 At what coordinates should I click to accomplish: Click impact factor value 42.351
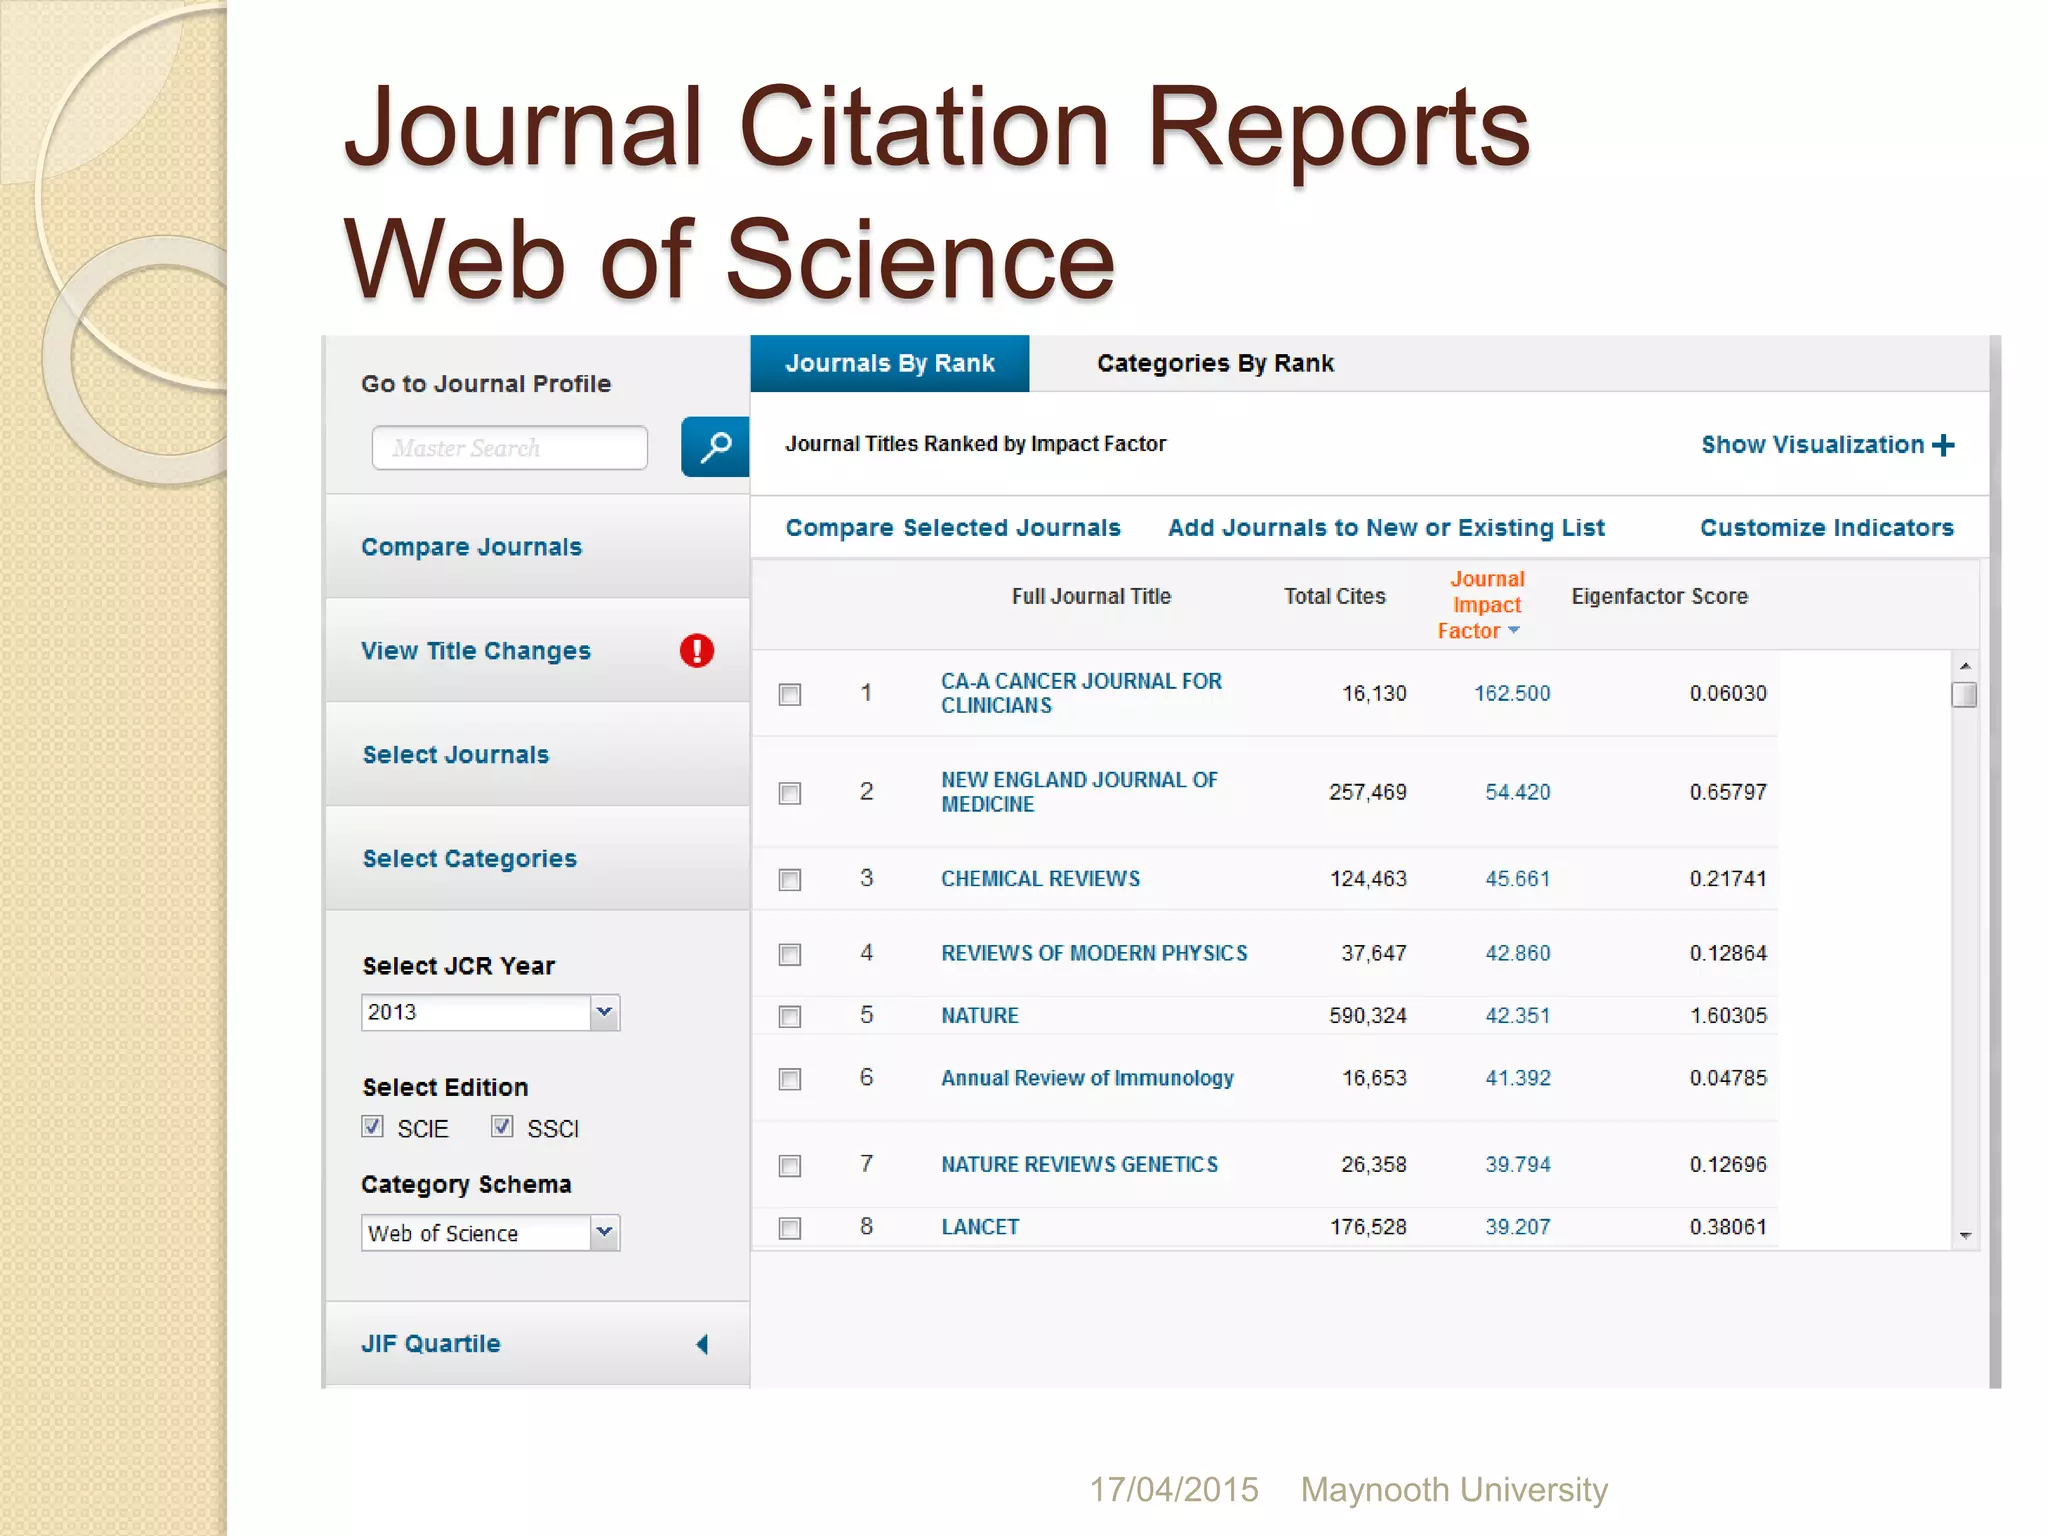click(1517, 1016)
